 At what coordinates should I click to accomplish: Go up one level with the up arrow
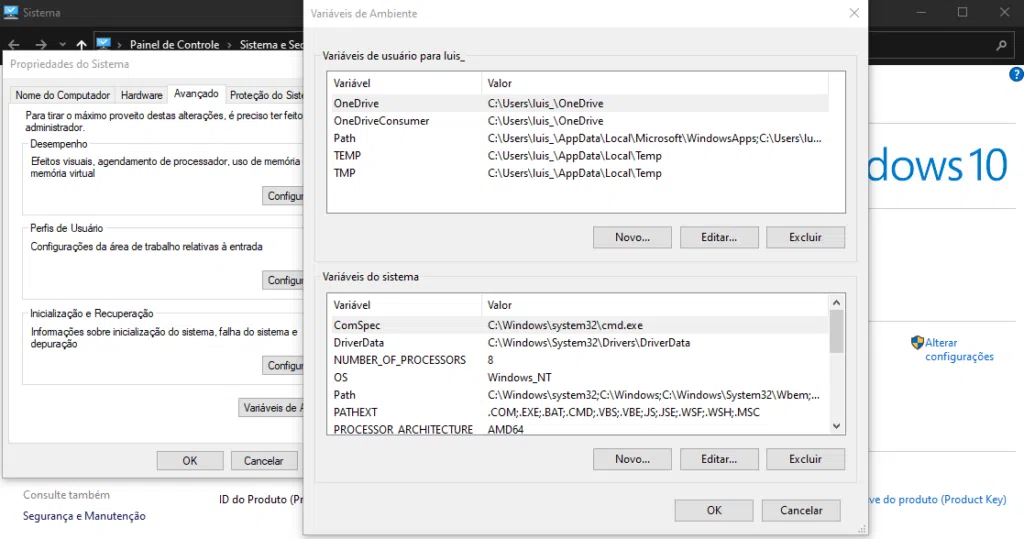[x=81, y=45]
